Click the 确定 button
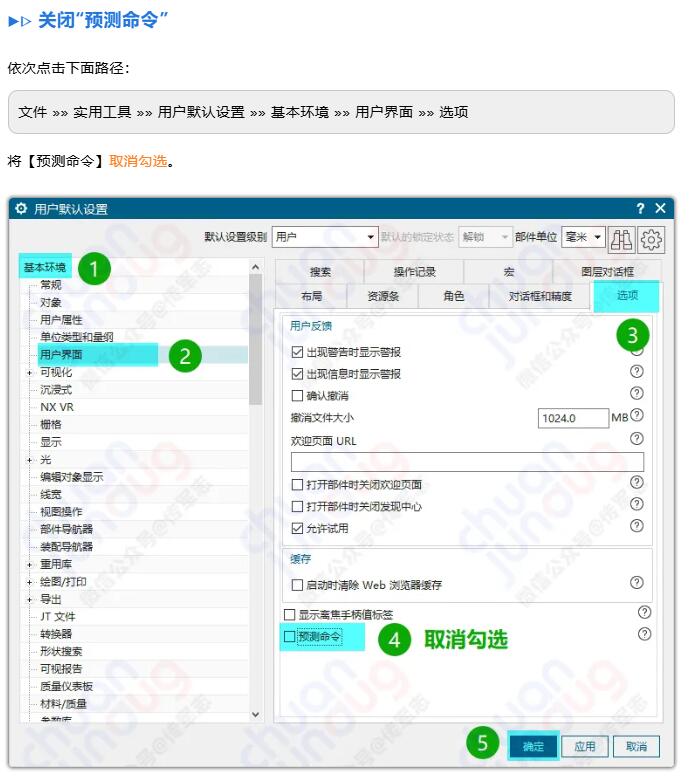The height and width of the screenshot is (782, 700). point(533,747)
